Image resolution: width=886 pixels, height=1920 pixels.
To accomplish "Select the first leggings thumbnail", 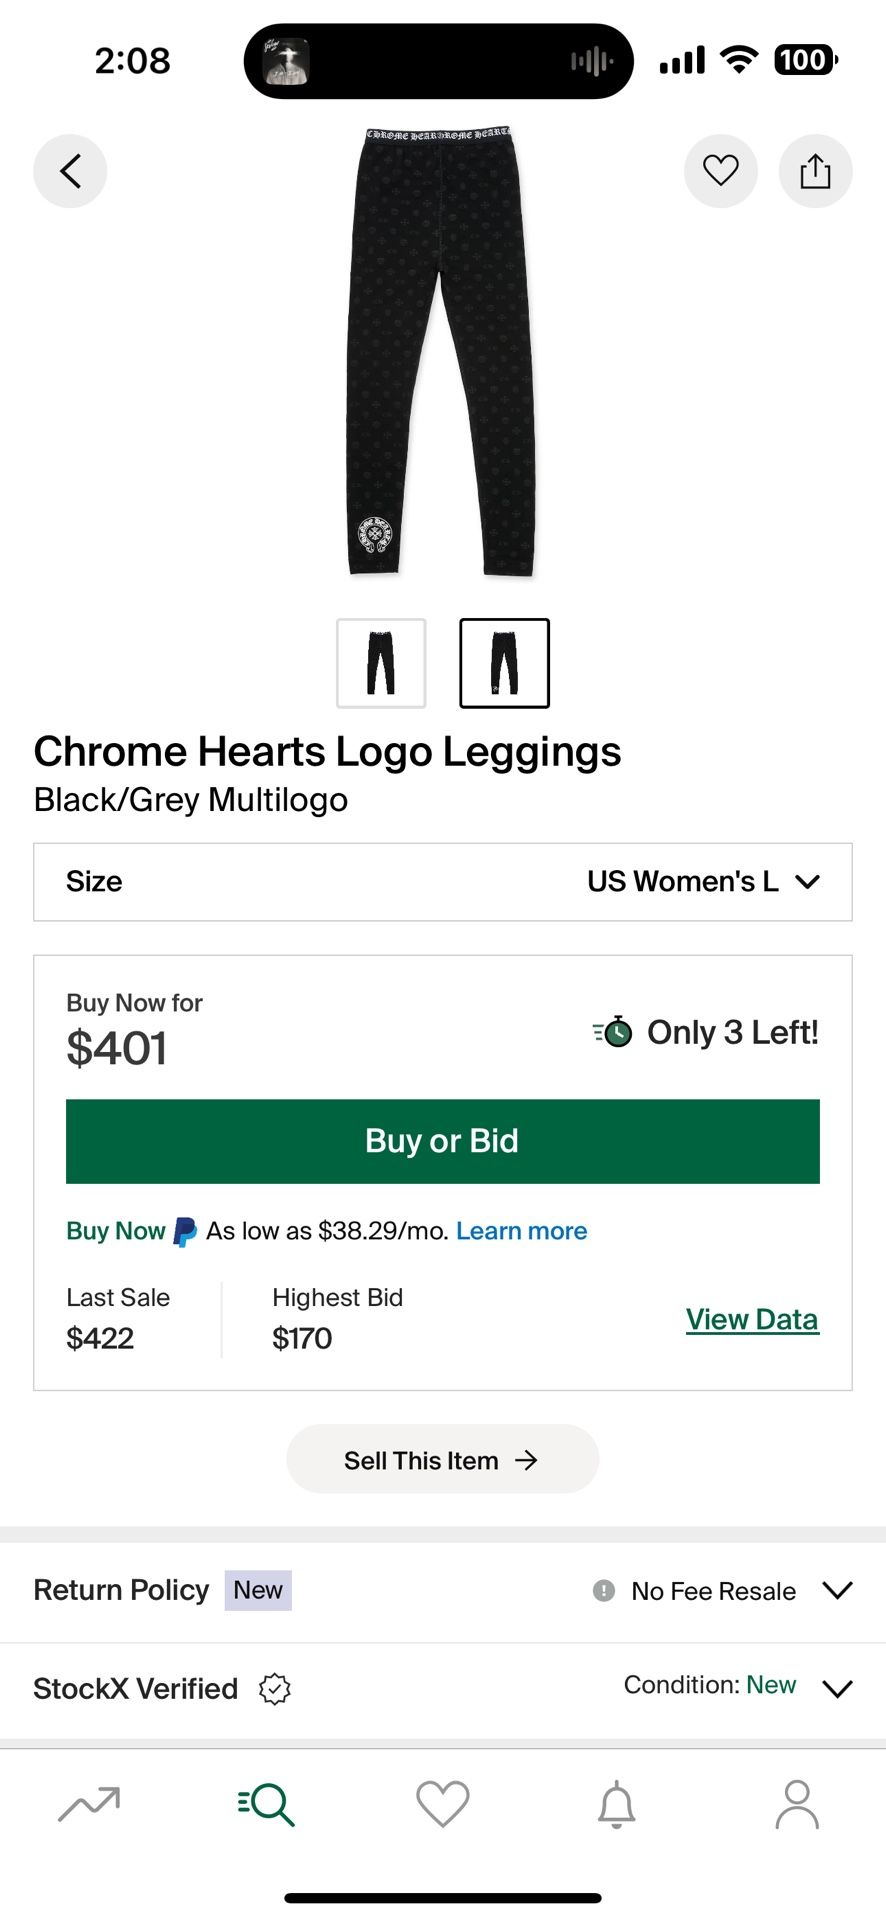I will click(x=381, y=663).
